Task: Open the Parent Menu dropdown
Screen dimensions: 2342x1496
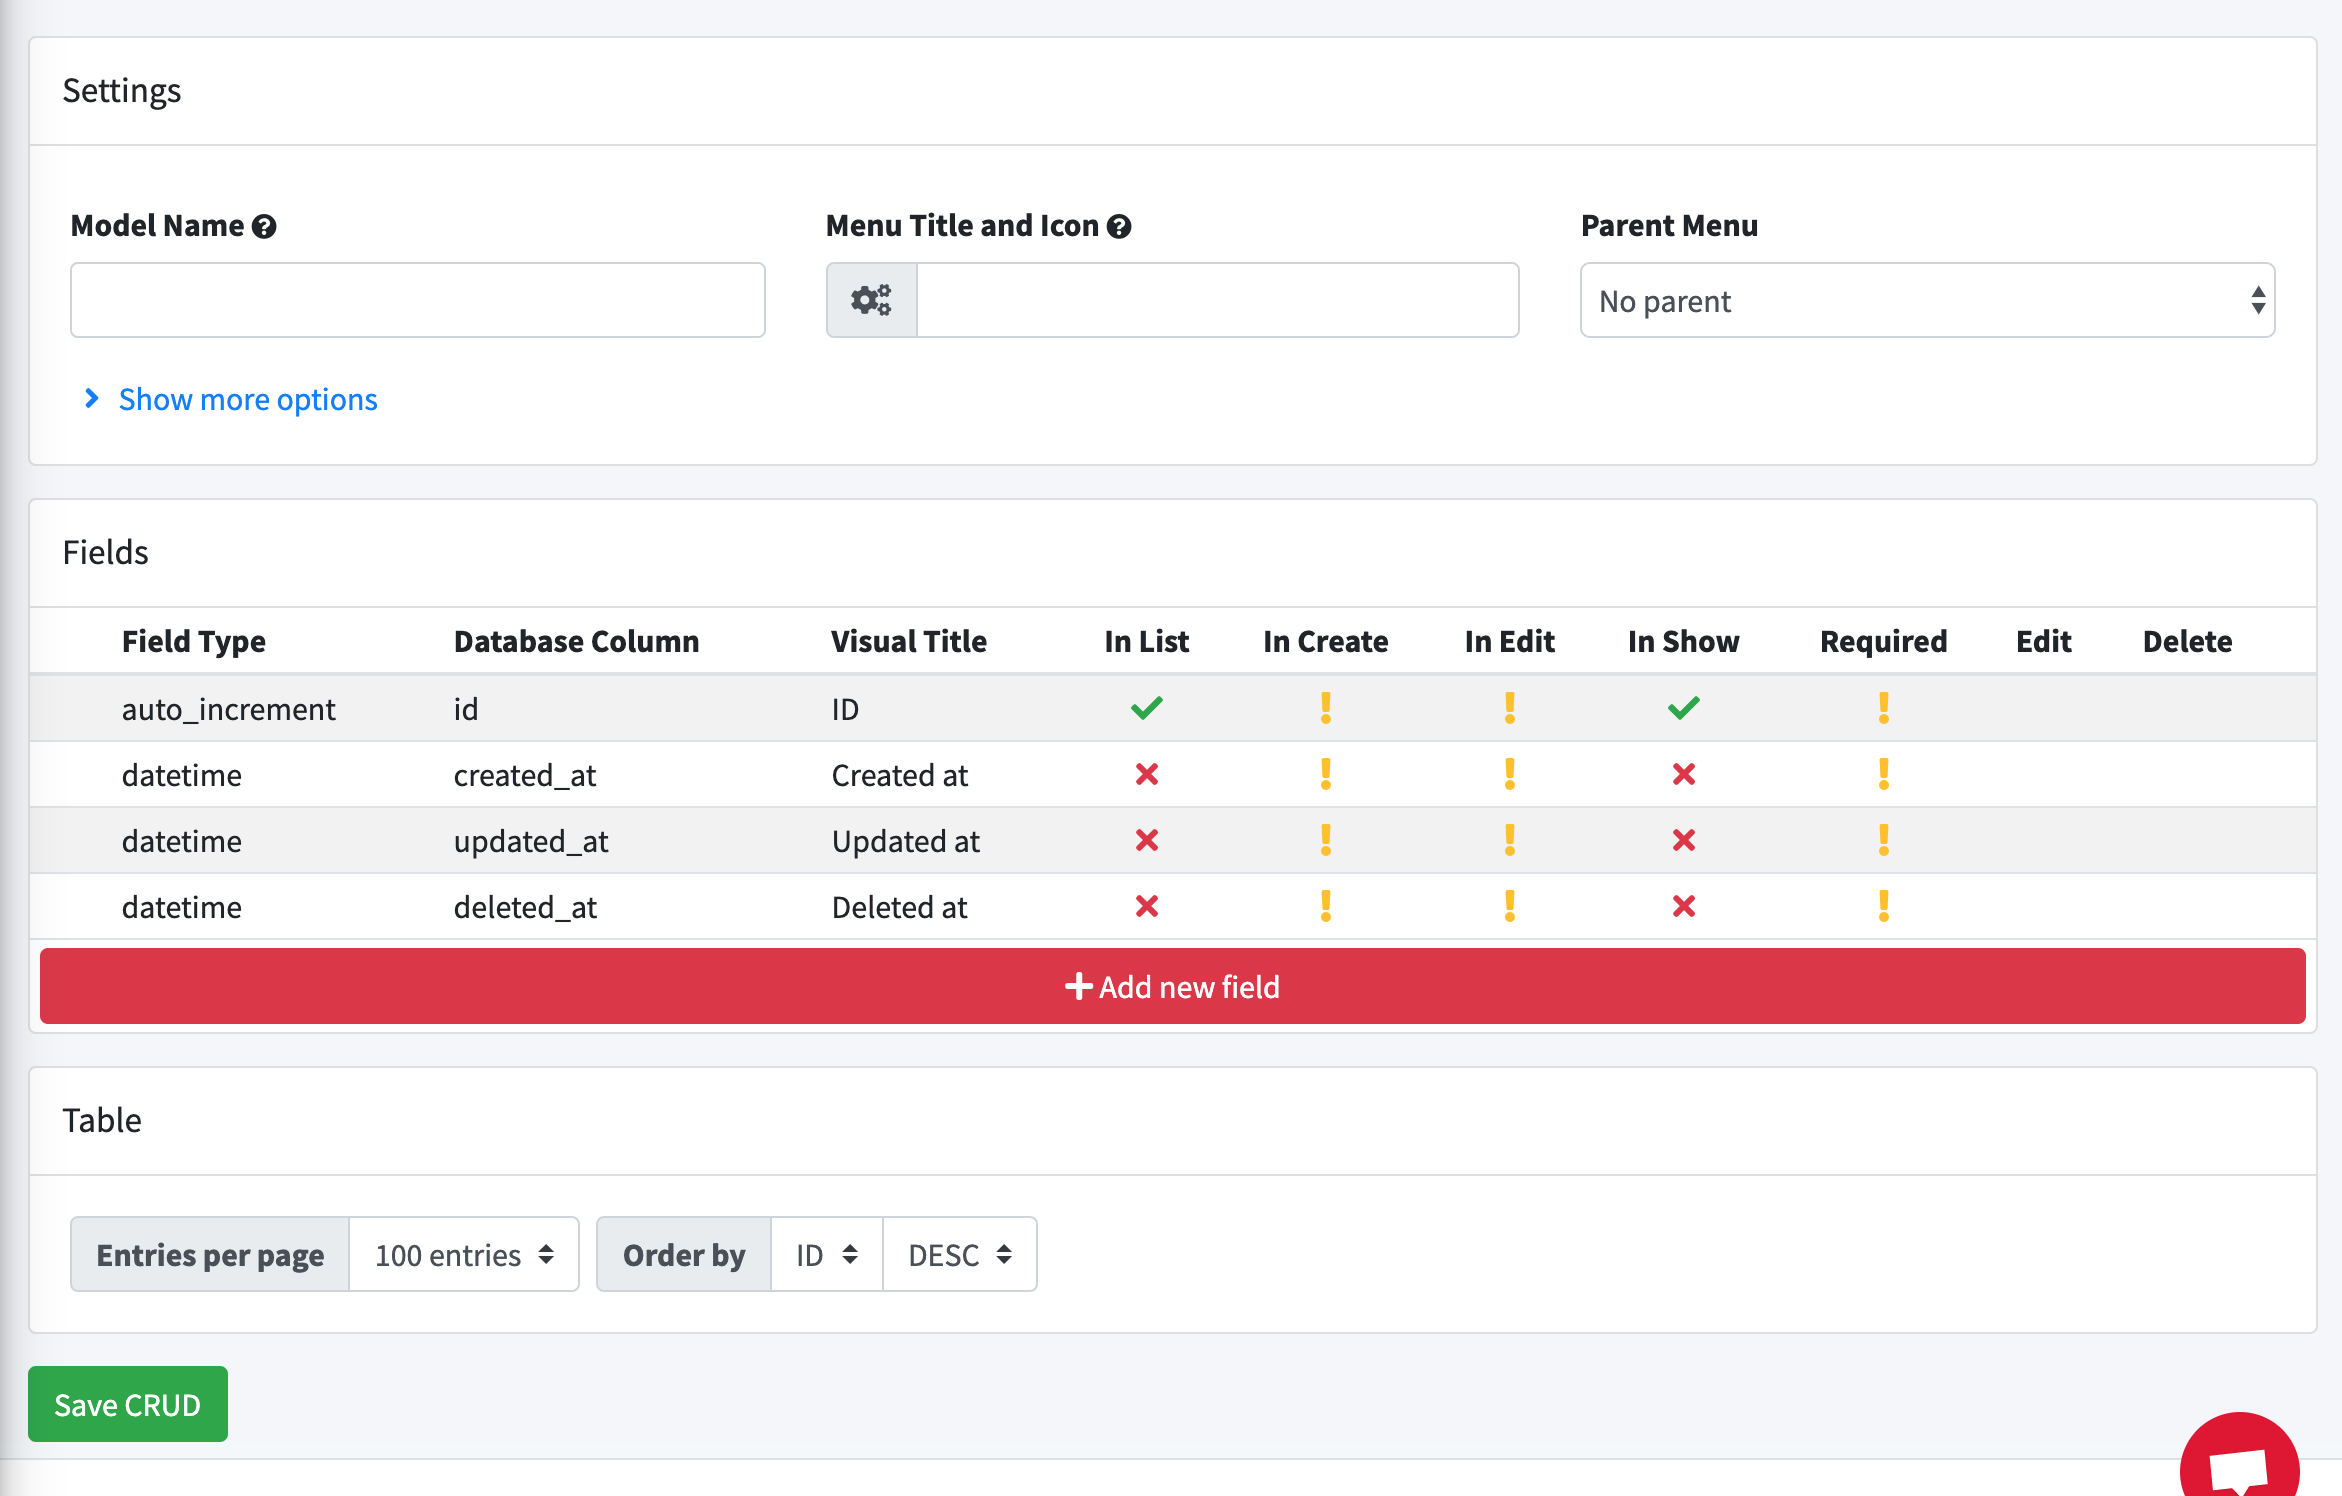Action: 1926,300
